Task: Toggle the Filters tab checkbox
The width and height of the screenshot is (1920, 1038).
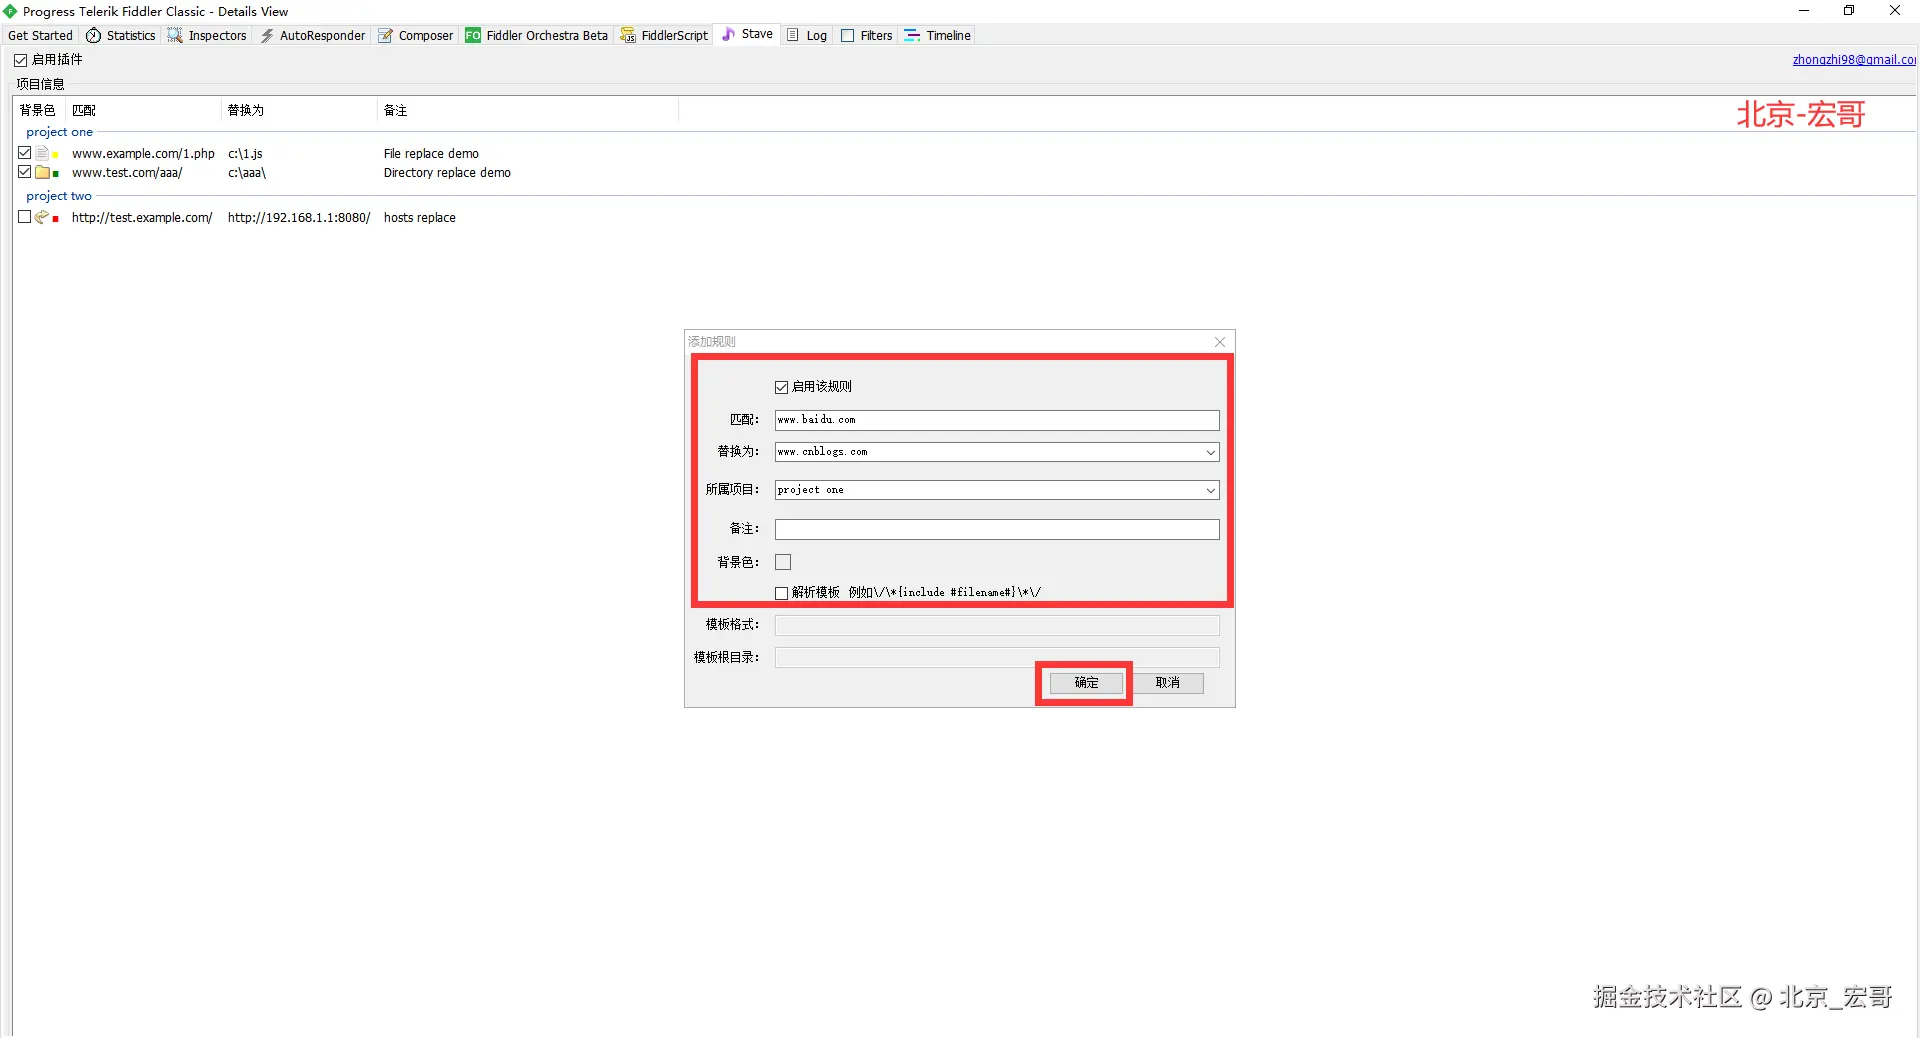Action: coord(848,35)
